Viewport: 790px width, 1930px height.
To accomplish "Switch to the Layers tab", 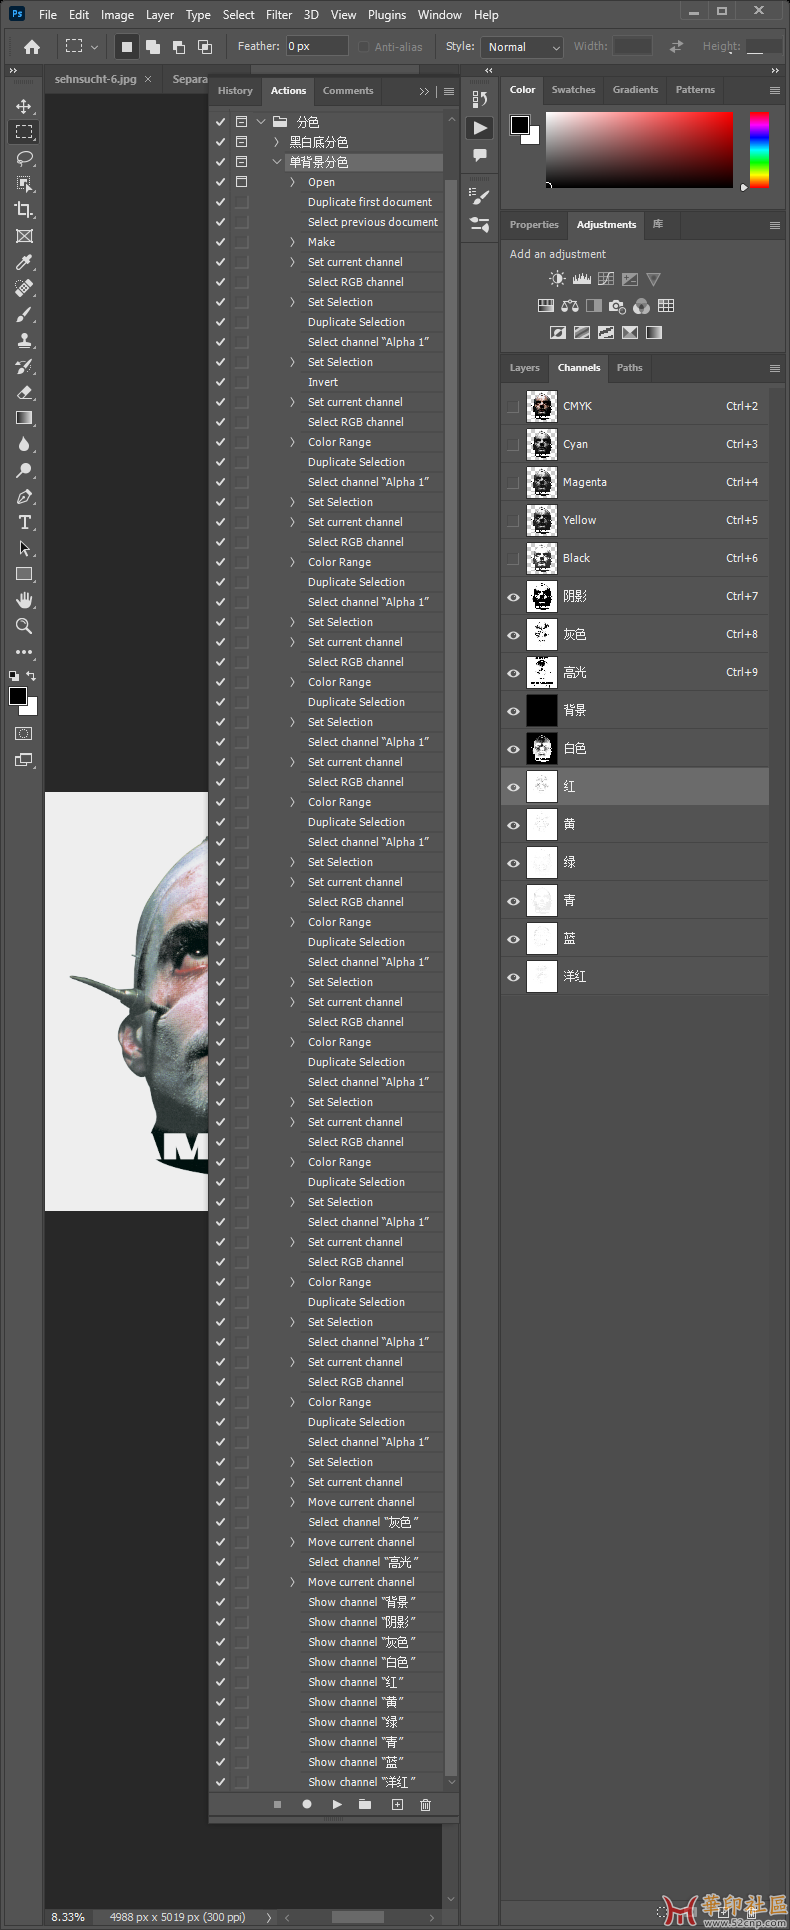I will coord(524,368).
